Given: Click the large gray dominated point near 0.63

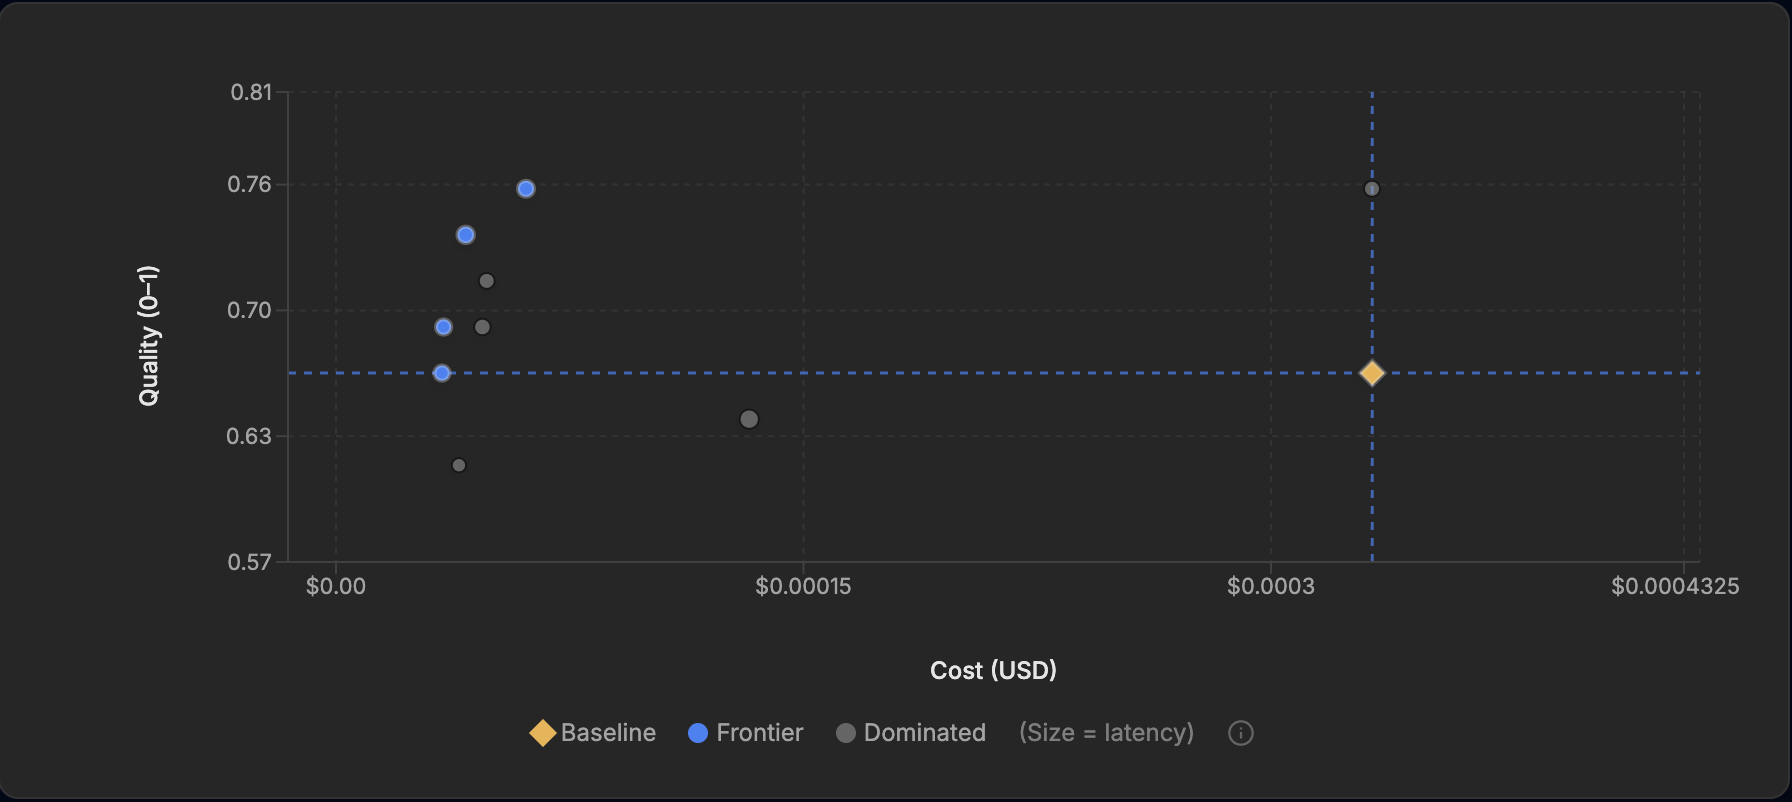Looking at the screenshot, I should coord(749,419).
